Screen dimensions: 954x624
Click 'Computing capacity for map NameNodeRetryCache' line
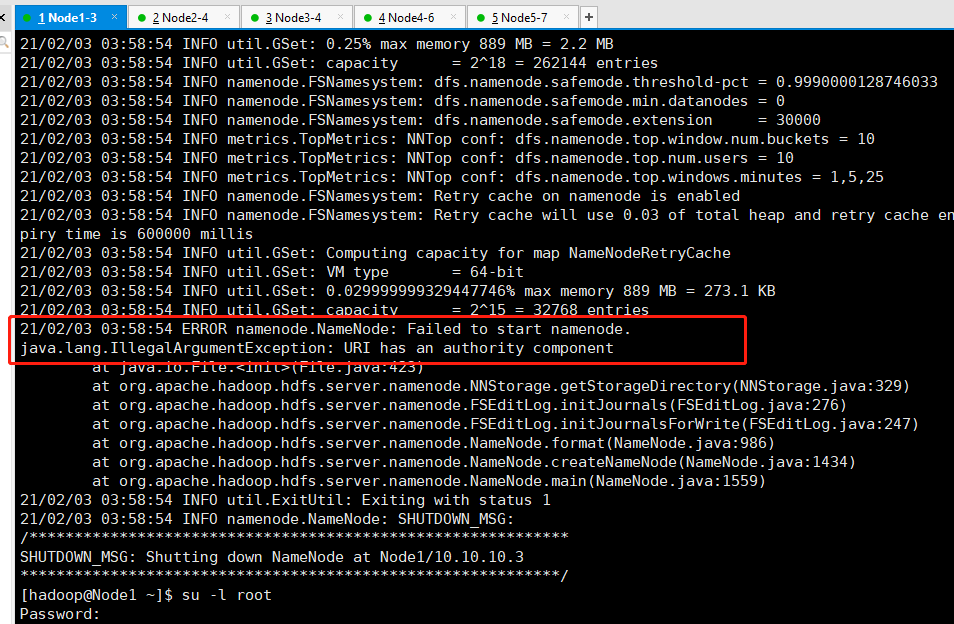tap(375, 253)
